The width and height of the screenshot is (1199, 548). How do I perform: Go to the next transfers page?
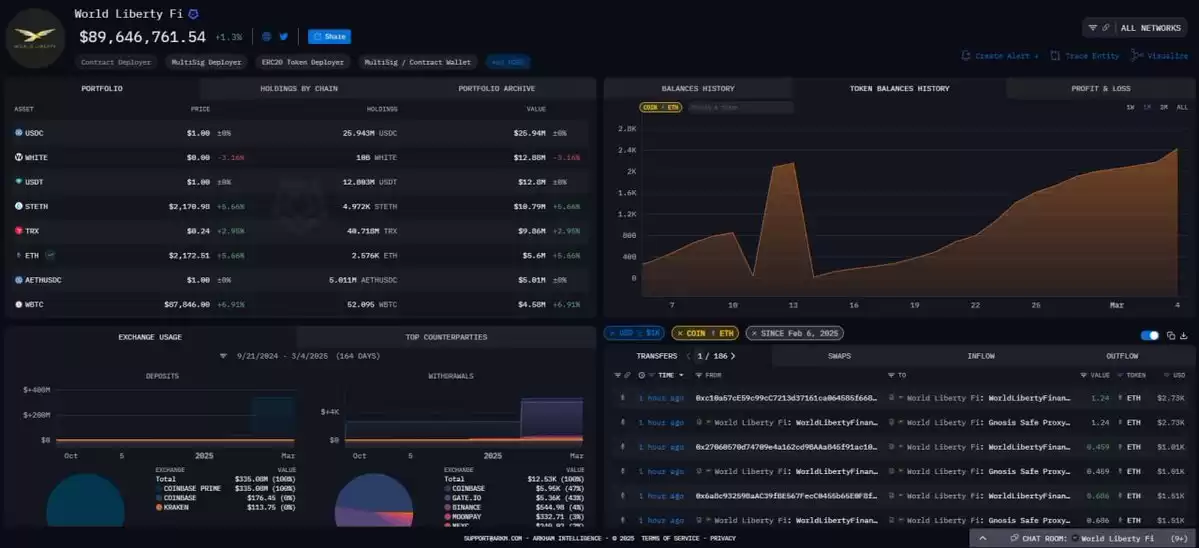tap(733, 356)
